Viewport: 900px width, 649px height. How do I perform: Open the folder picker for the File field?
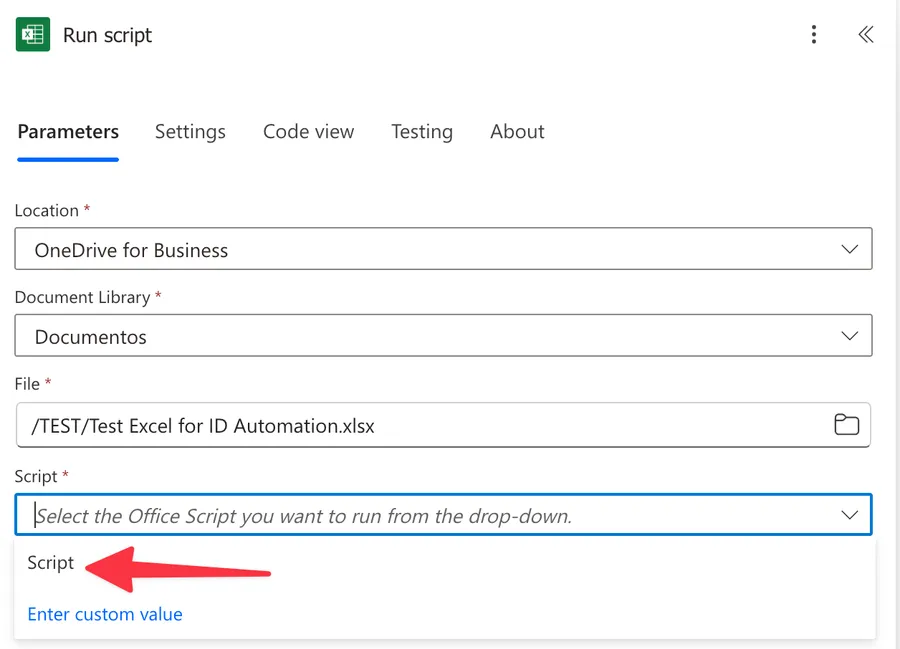point(846,425)
